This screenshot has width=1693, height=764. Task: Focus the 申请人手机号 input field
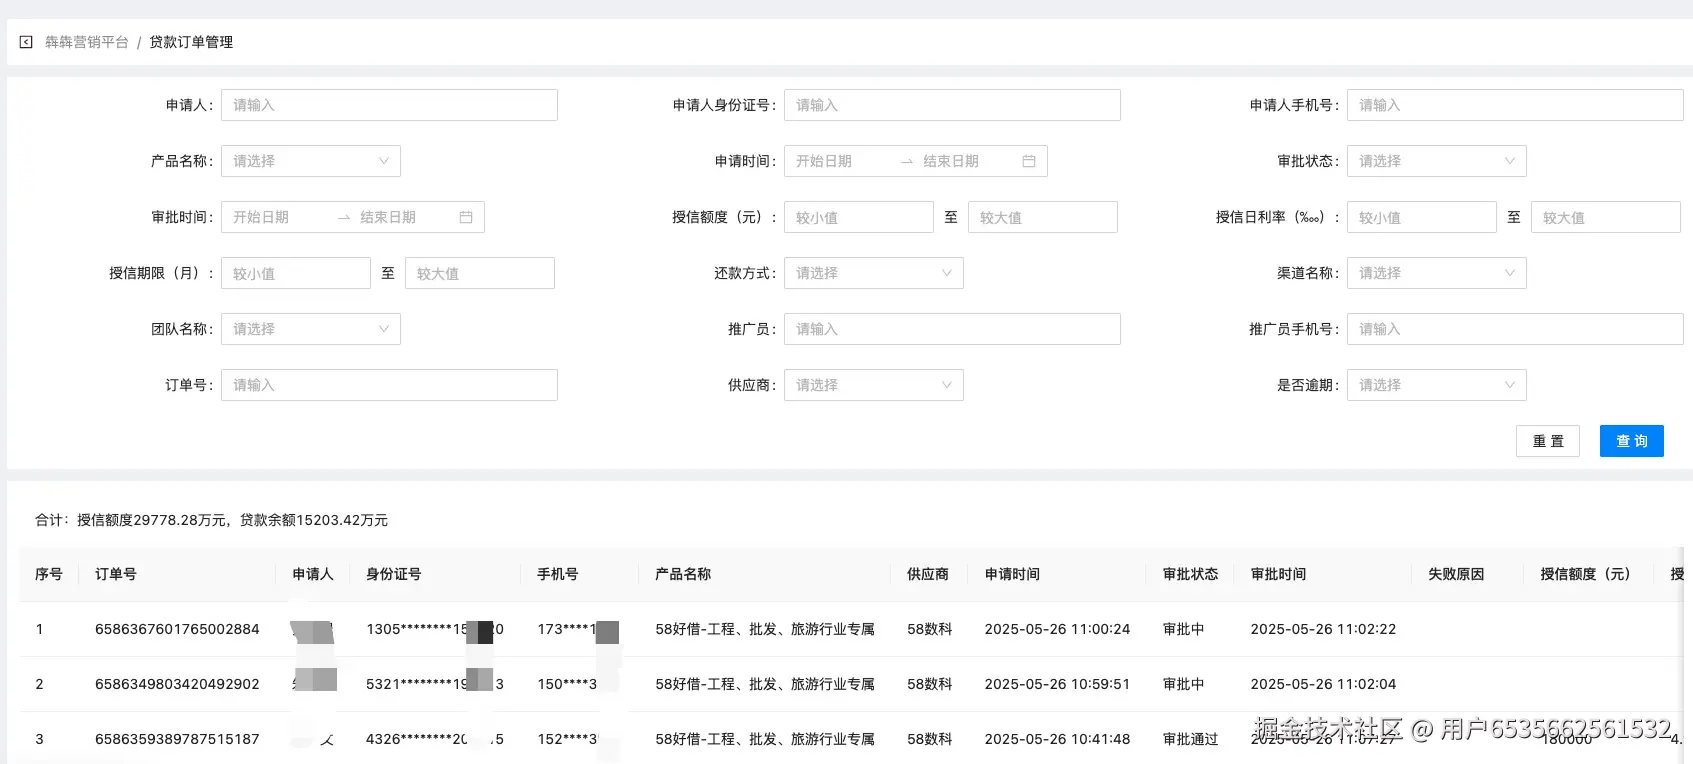point(1515,105)
